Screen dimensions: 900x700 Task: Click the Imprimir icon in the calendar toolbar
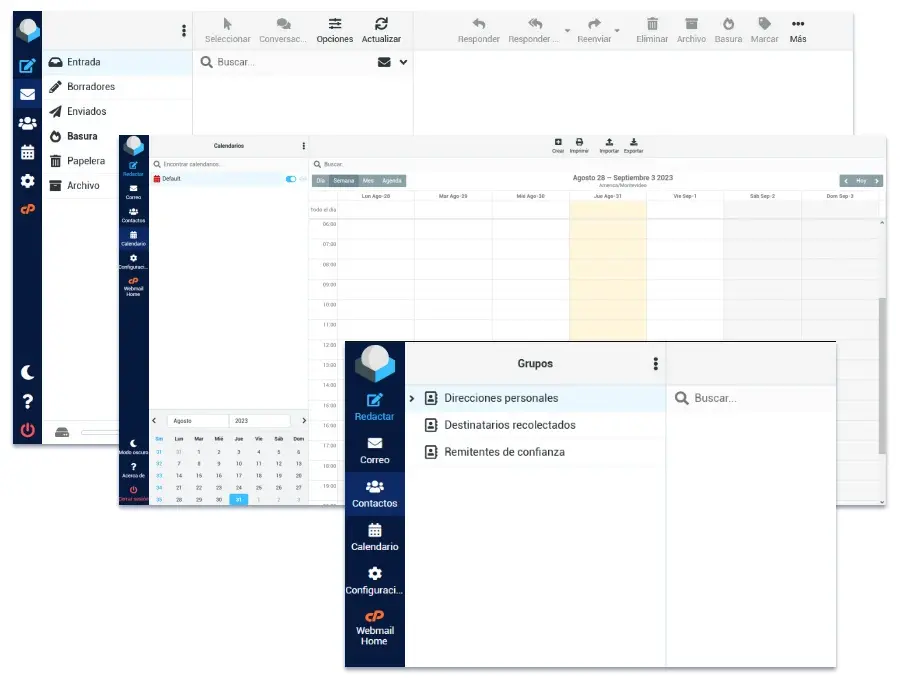[579, 145]
